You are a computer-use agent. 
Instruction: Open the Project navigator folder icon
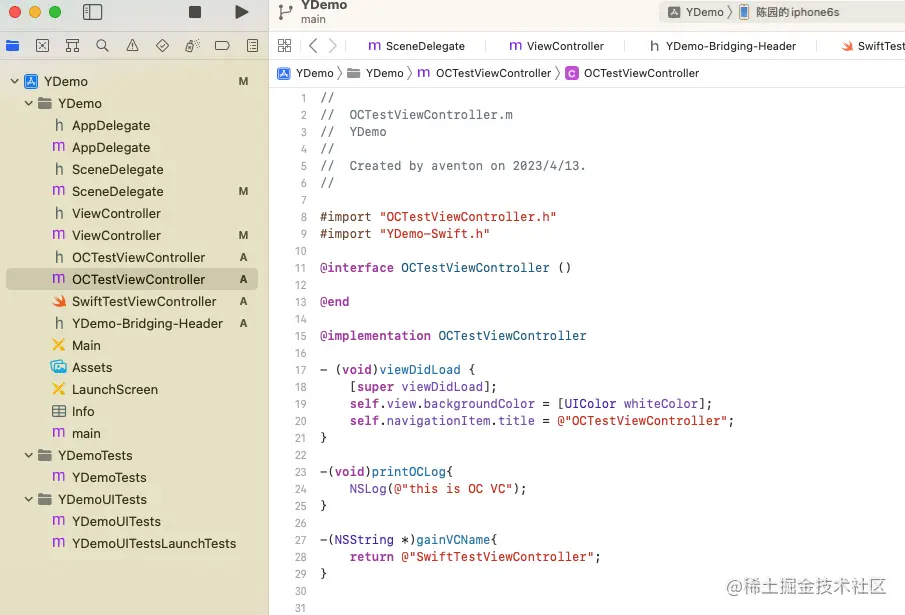pos(13,46)
